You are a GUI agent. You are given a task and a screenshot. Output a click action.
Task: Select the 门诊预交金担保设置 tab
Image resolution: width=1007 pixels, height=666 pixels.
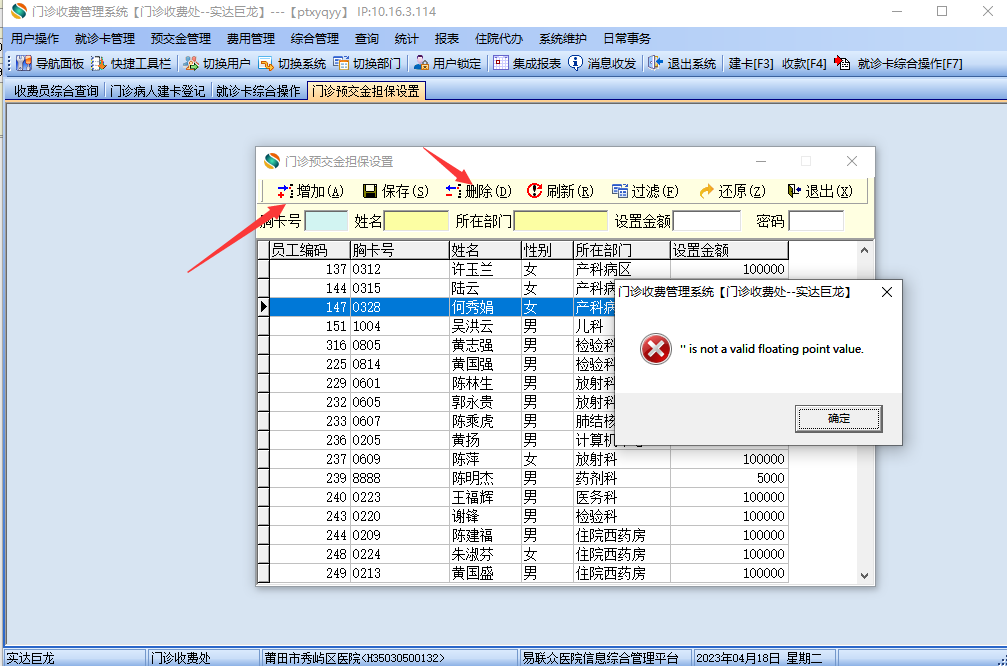(x=365, y=91)
